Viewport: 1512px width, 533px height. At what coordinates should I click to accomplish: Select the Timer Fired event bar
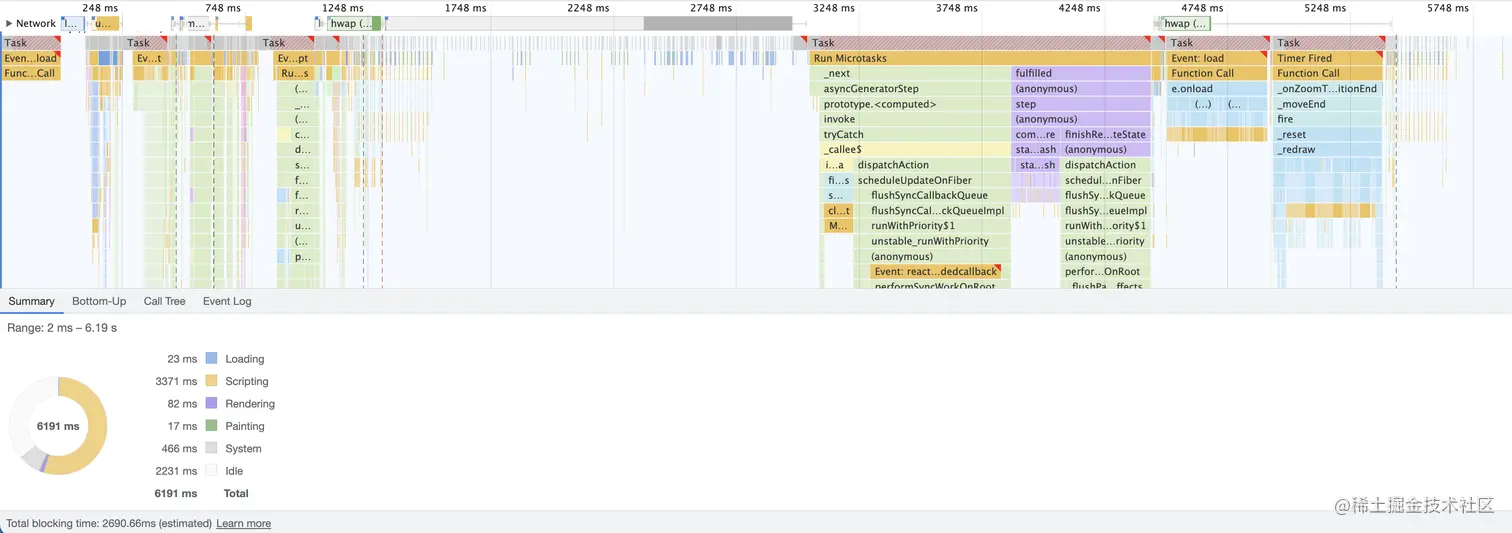point(1328,58)
